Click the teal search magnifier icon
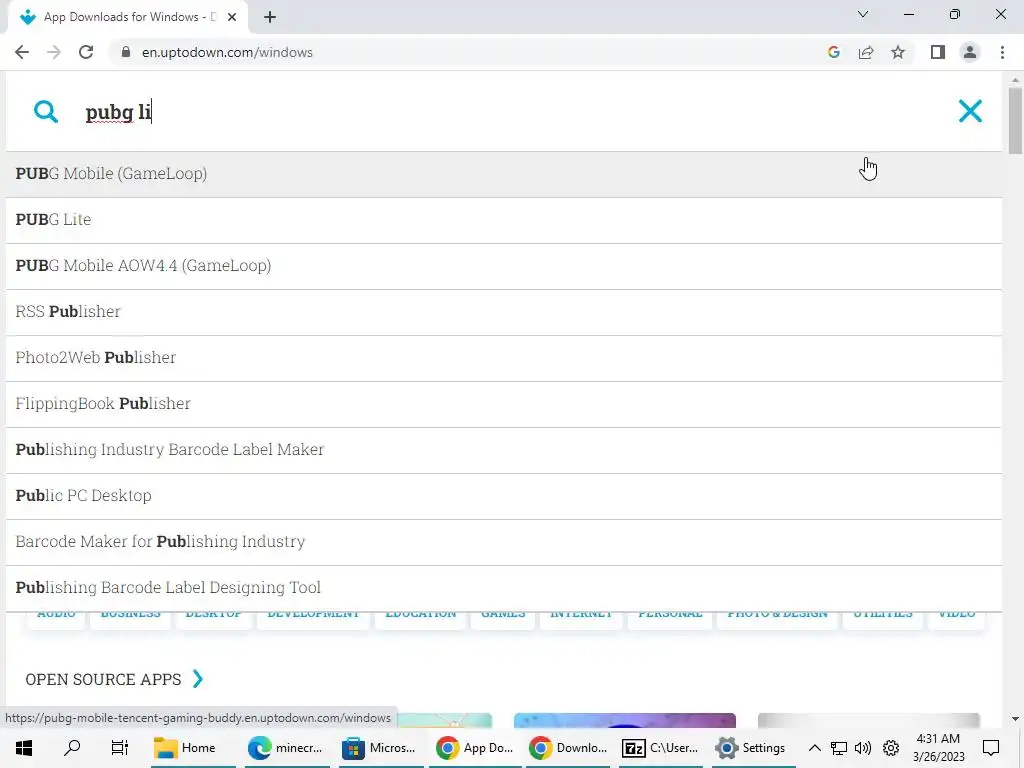The height and width of the screenshot is (768, 1024). point(46,112)
